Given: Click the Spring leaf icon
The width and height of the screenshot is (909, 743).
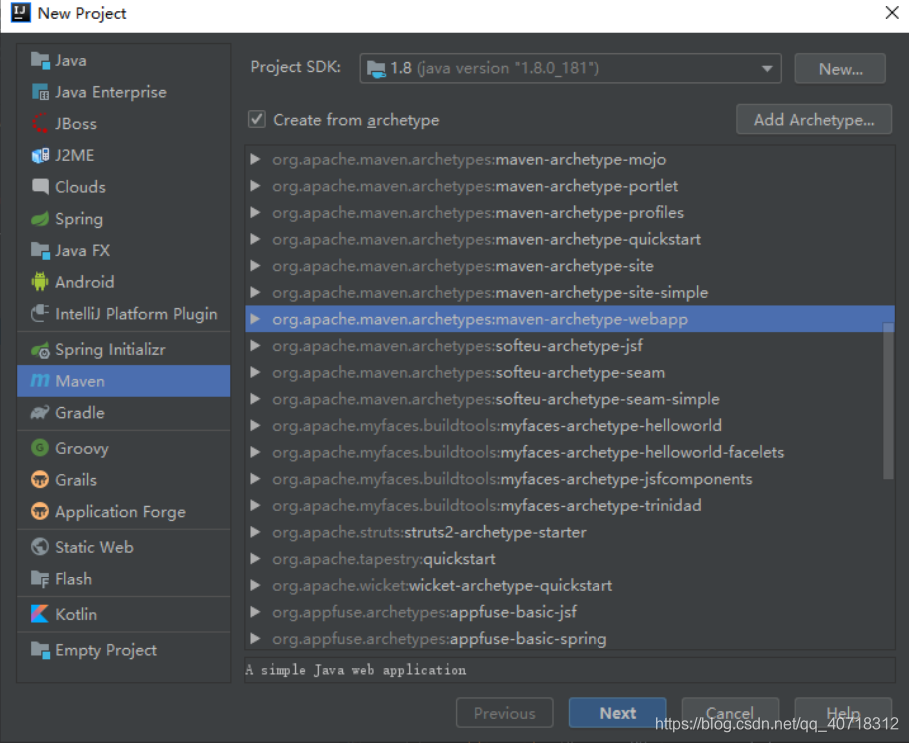Looking at the screenshot, I should tap(40, 218).
